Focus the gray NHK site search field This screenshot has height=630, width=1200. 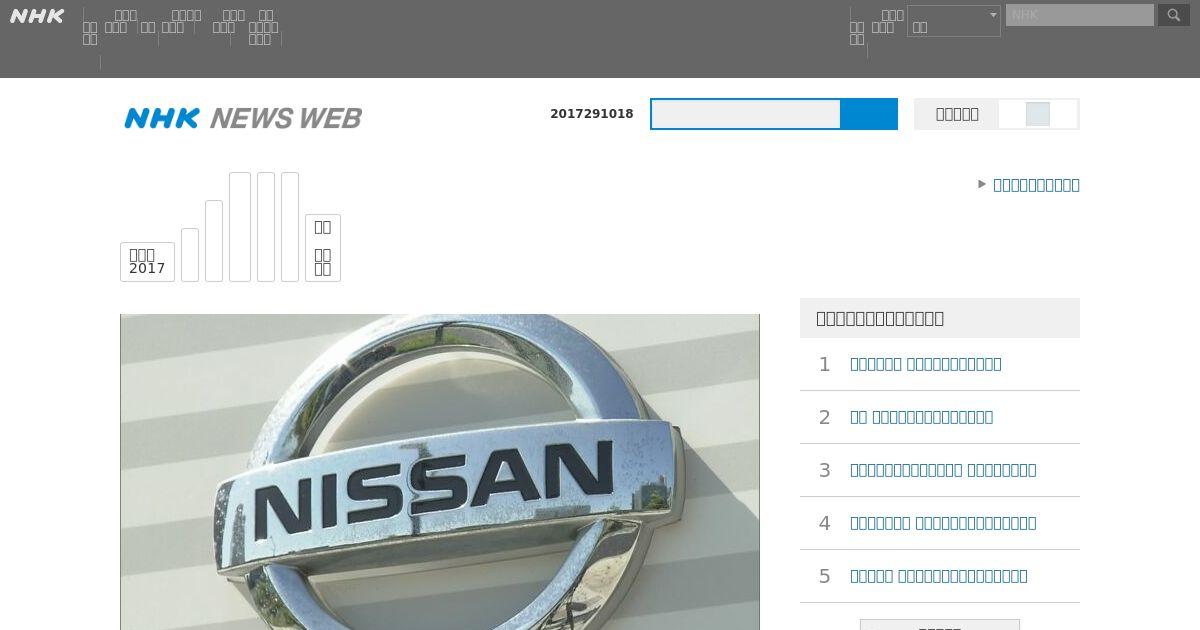click(1080, 15)
